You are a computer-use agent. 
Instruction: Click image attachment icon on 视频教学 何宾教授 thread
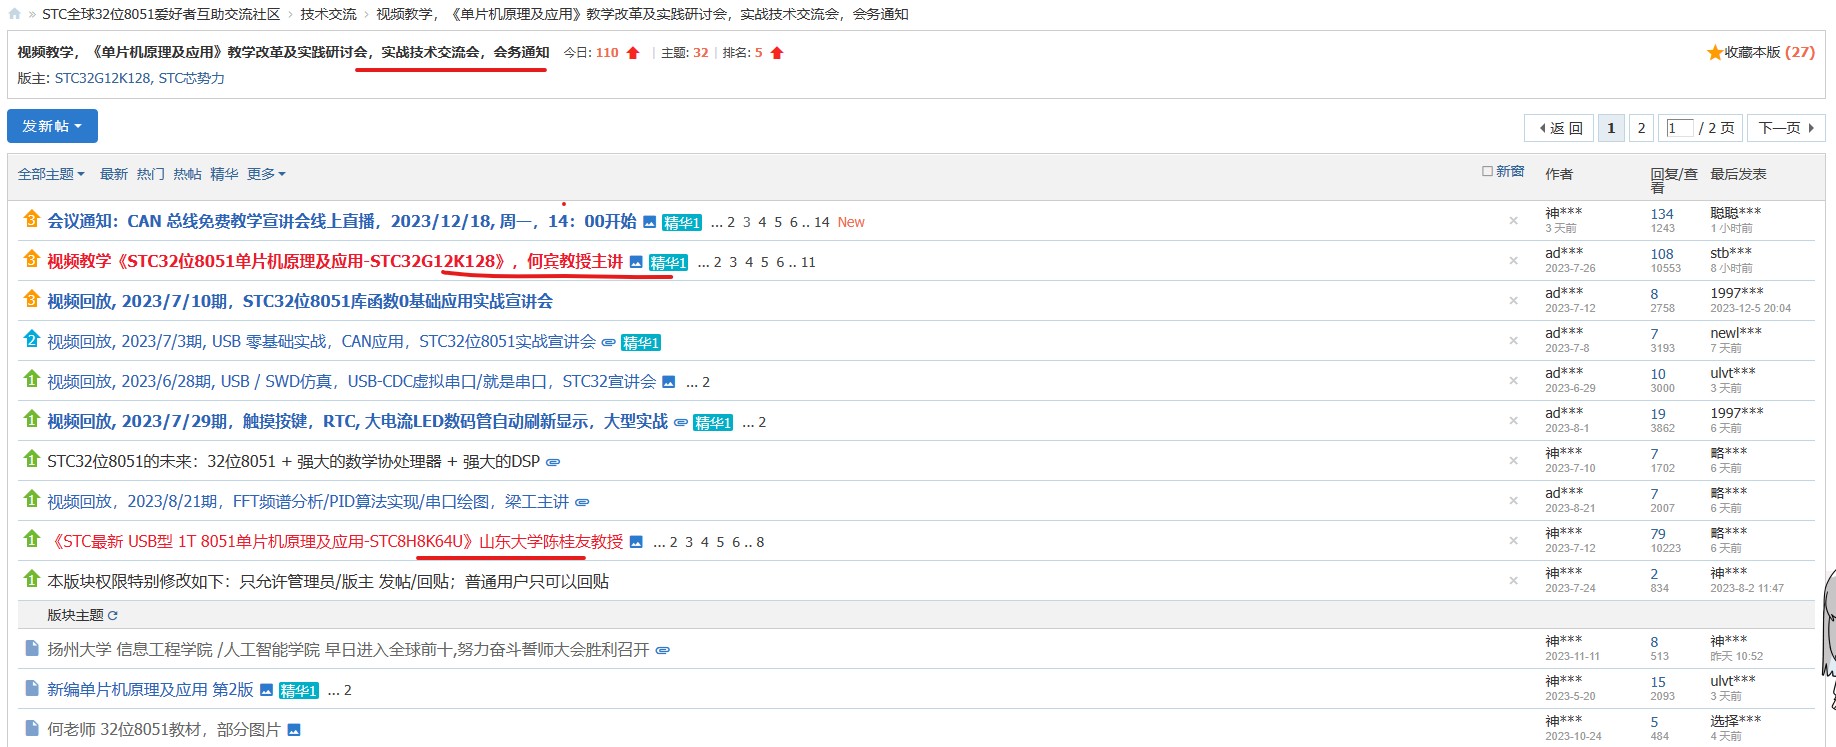[636, 262]
